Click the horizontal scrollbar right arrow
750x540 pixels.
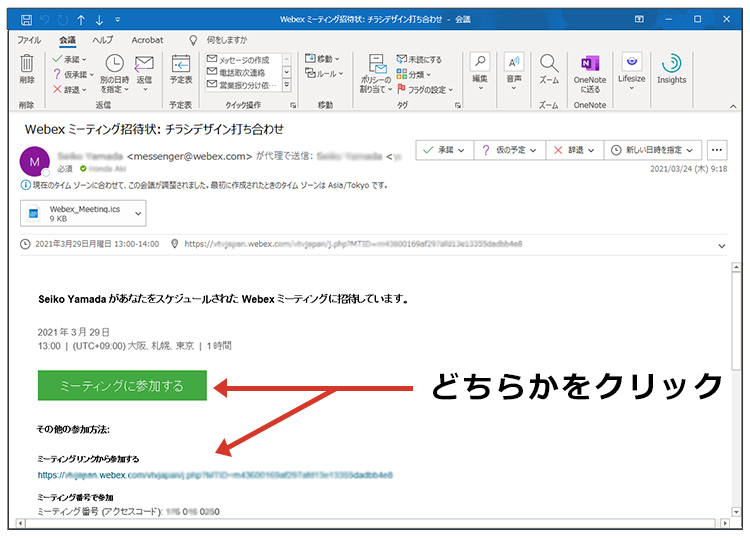(725, 523)
